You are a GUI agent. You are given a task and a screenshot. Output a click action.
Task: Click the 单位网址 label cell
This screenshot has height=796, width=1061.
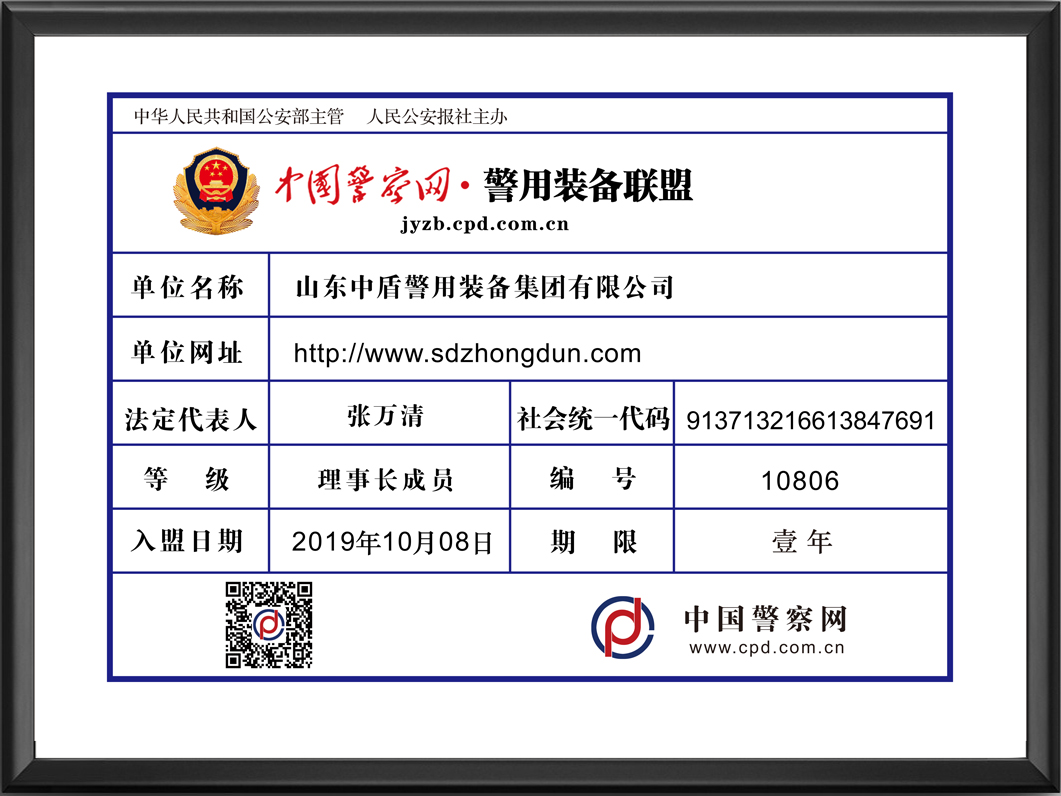[188, 353]
